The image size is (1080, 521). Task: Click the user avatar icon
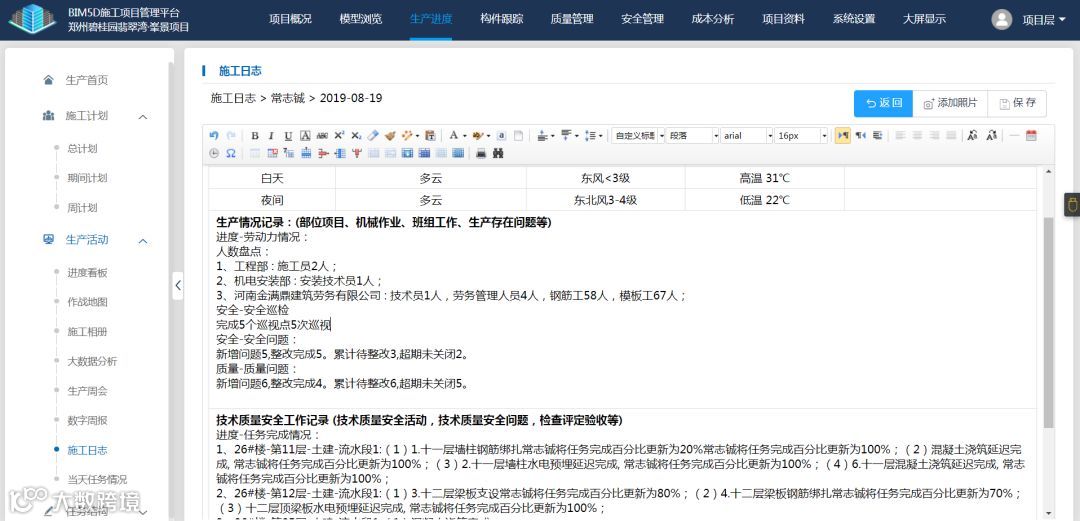coord(1001,19)
